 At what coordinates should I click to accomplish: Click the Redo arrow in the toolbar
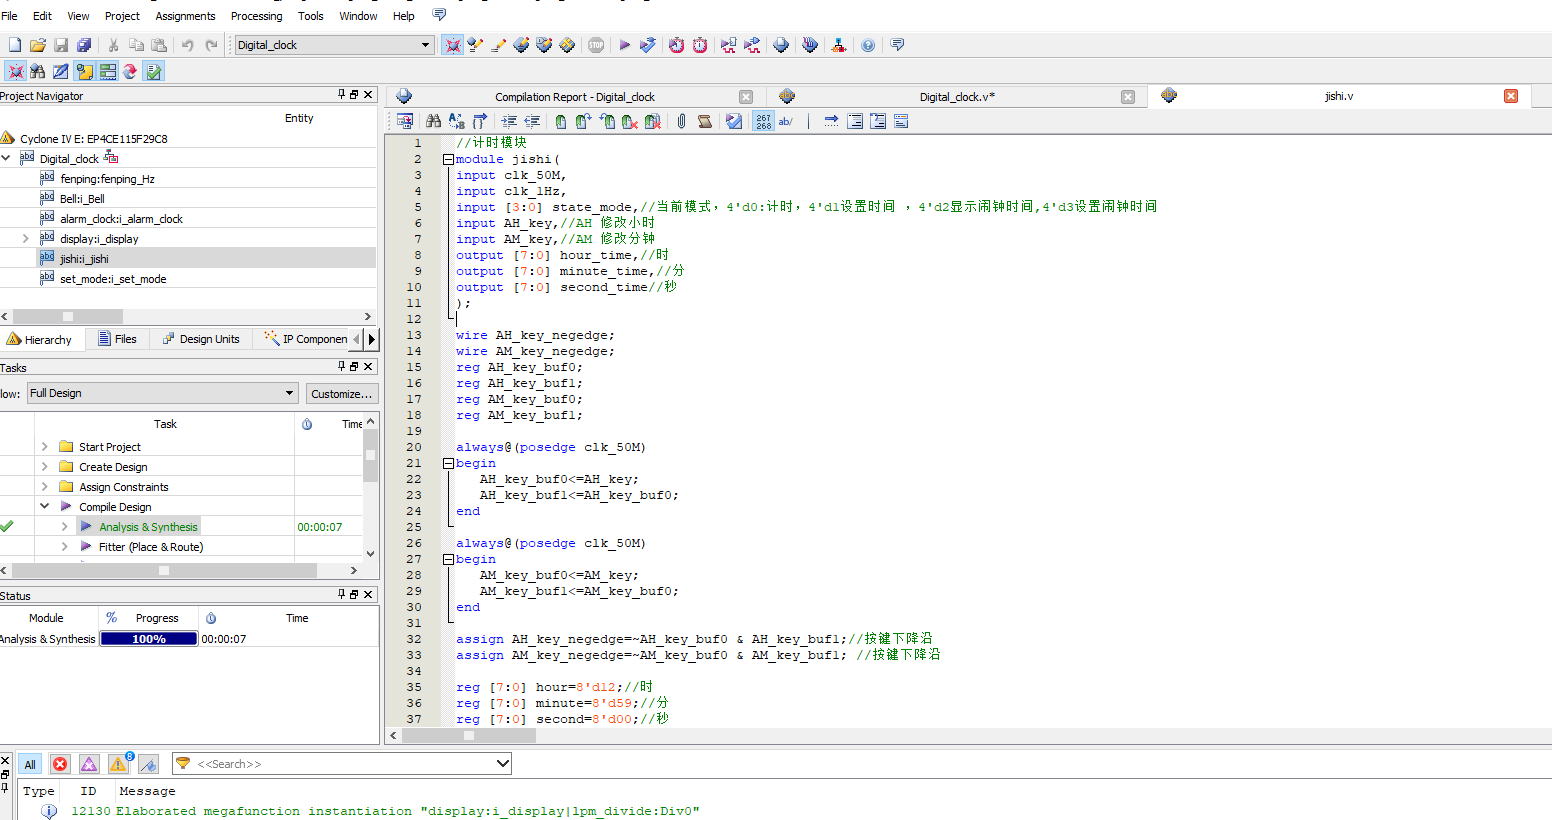(x=211, y=45)
